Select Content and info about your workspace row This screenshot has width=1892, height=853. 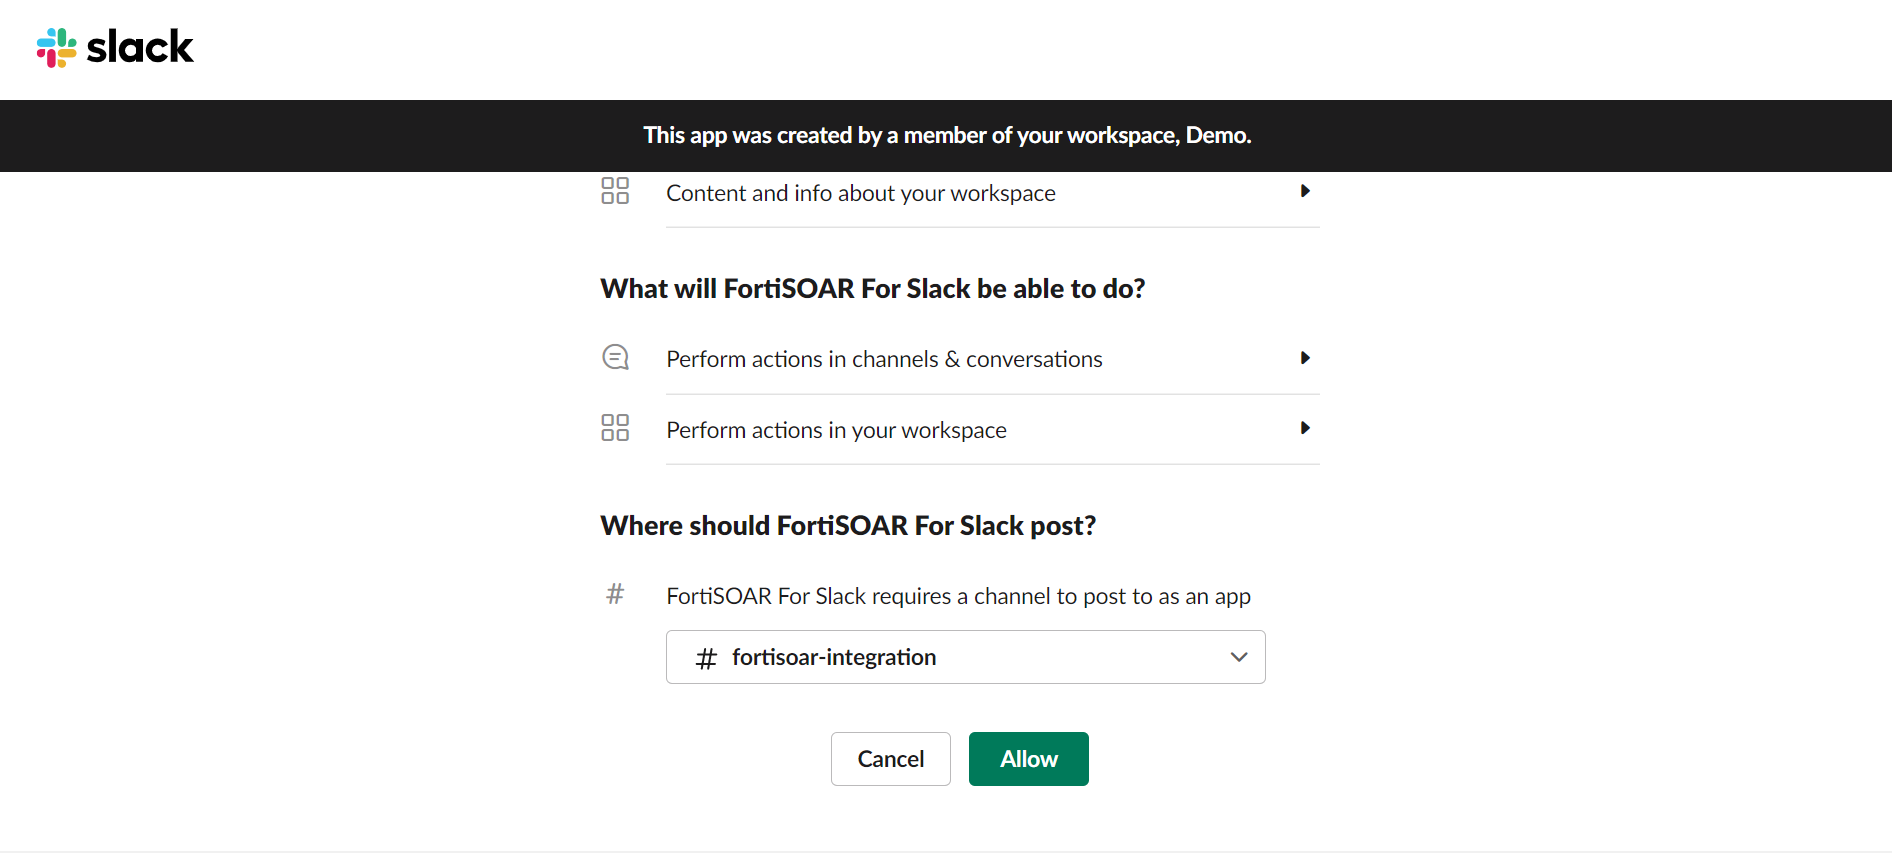click(x=860, y=193)
